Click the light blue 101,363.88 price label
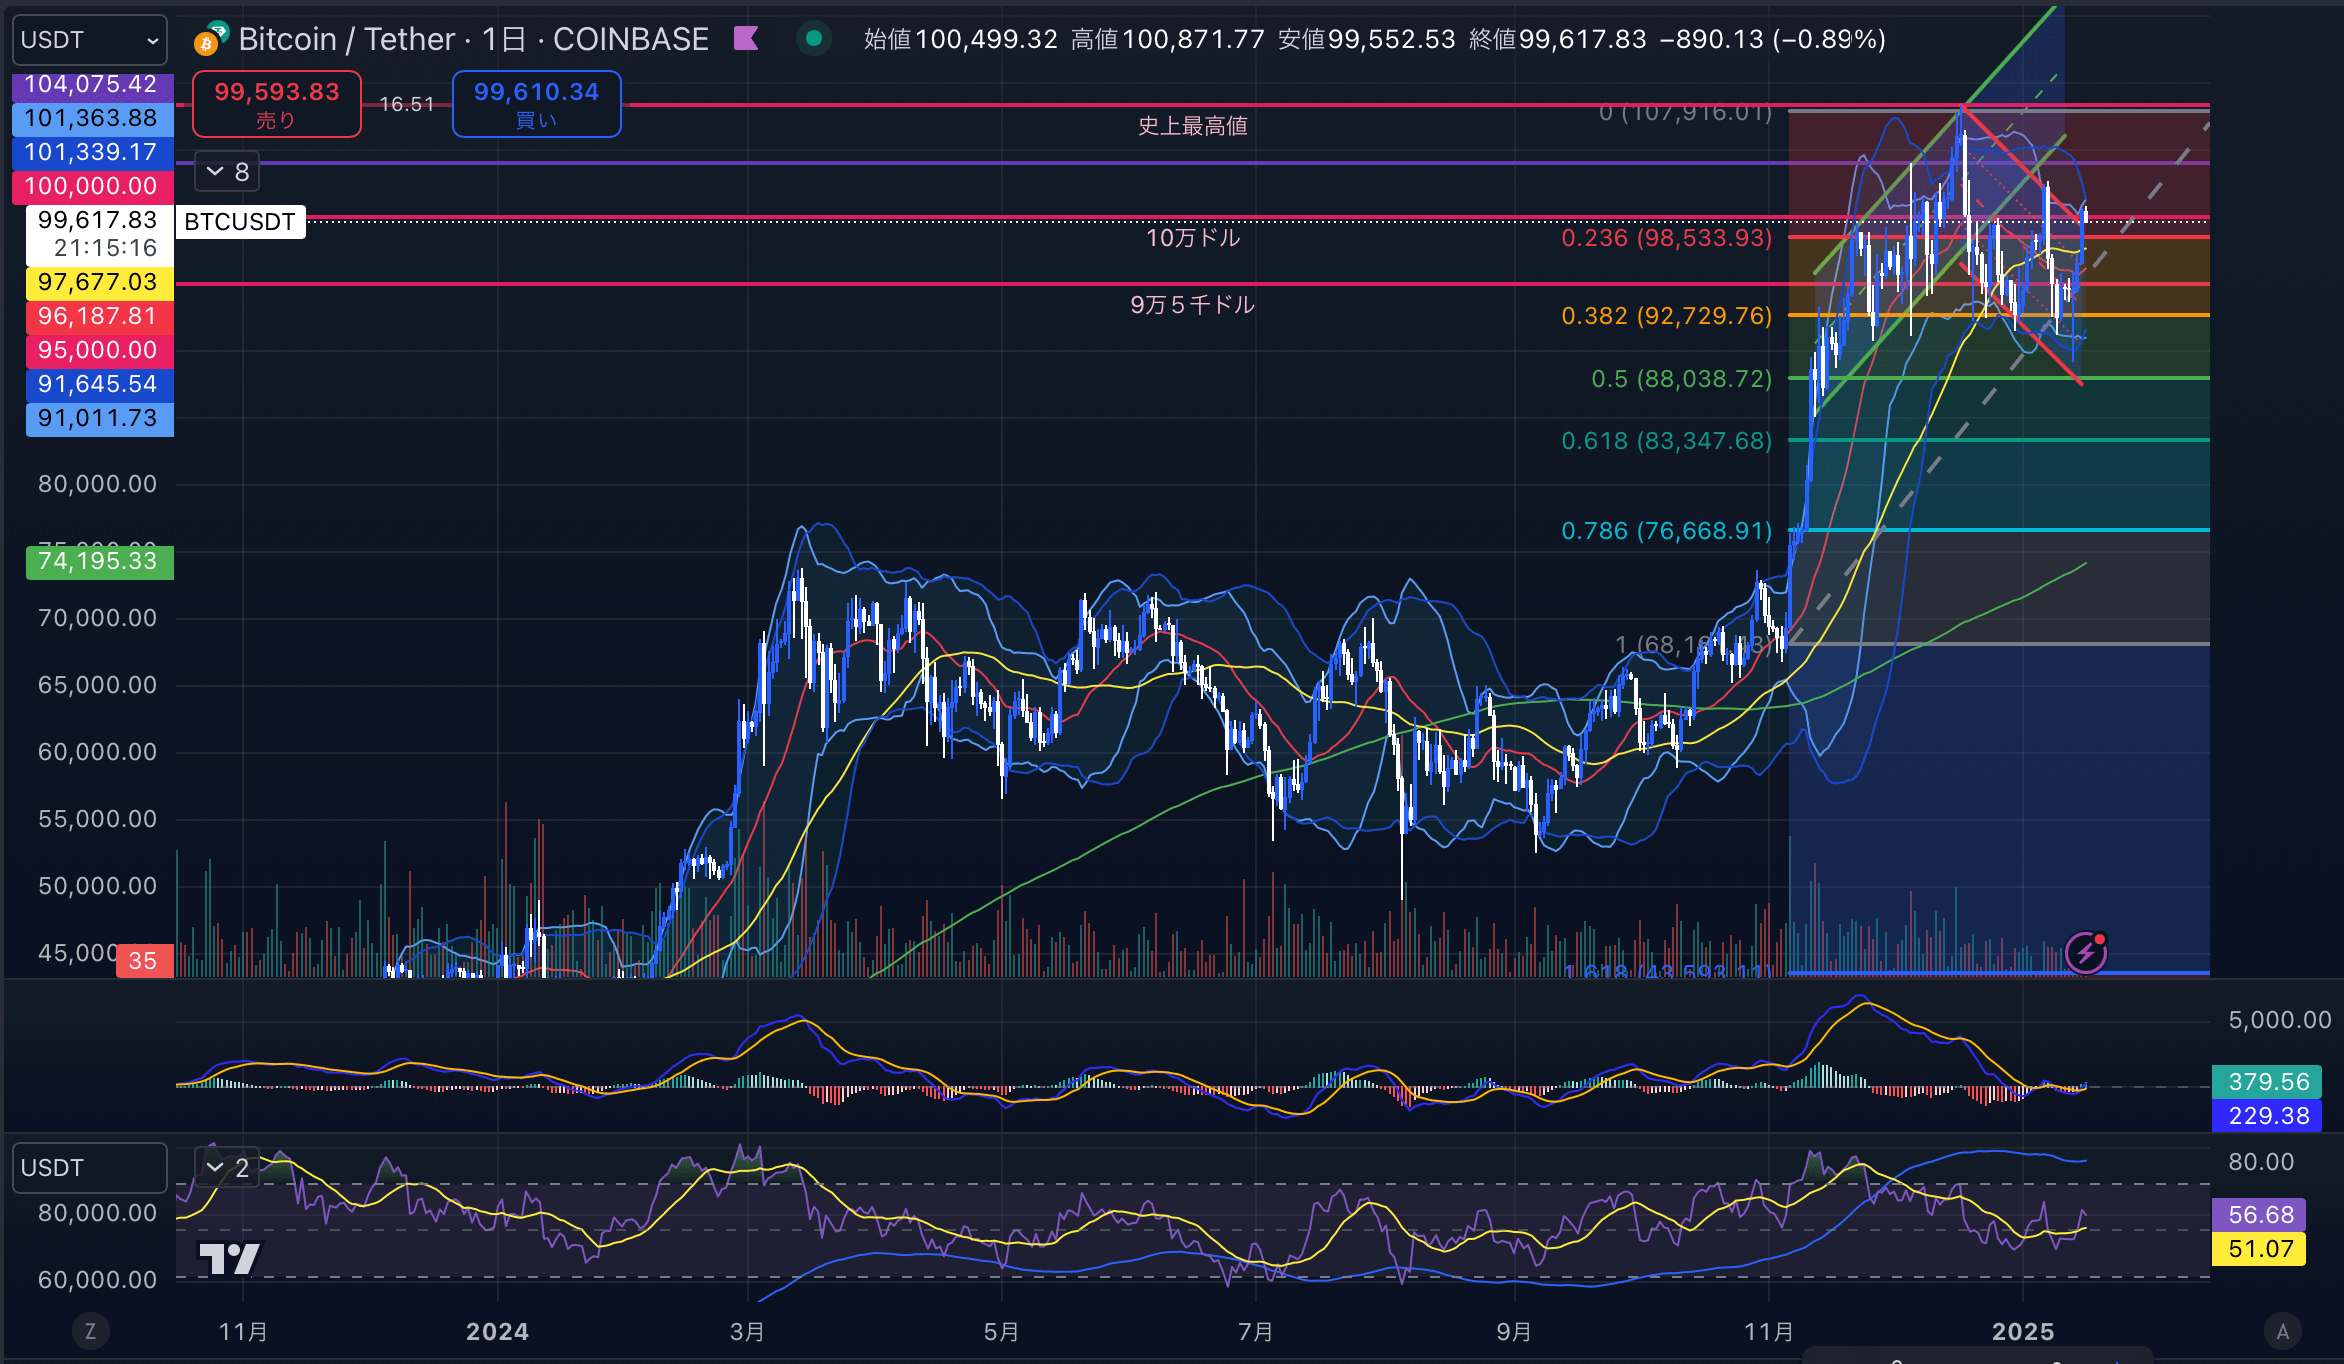Screen dimensions: 2344x1364 pyautogui.click(x=92, y=118)
